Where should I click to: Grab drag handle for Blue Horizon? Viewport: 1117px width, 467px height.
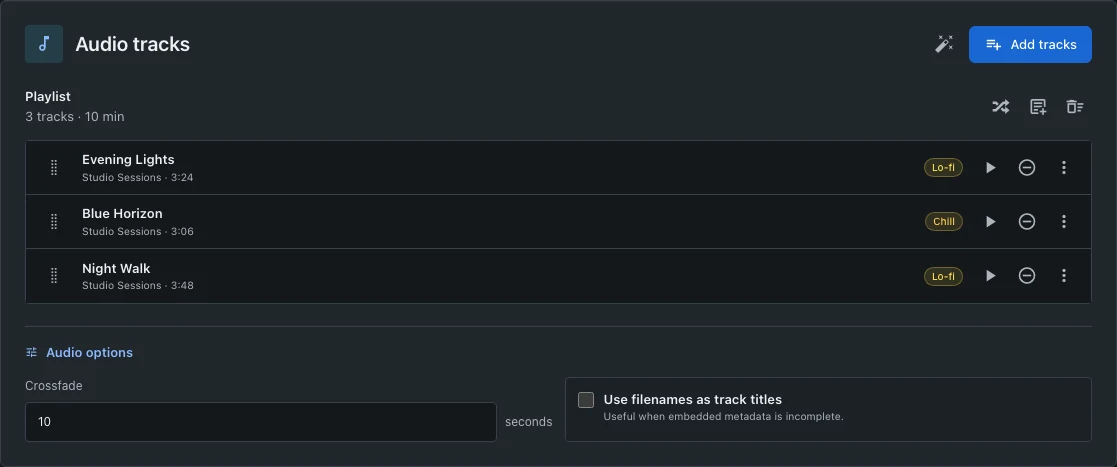(53, 222)
